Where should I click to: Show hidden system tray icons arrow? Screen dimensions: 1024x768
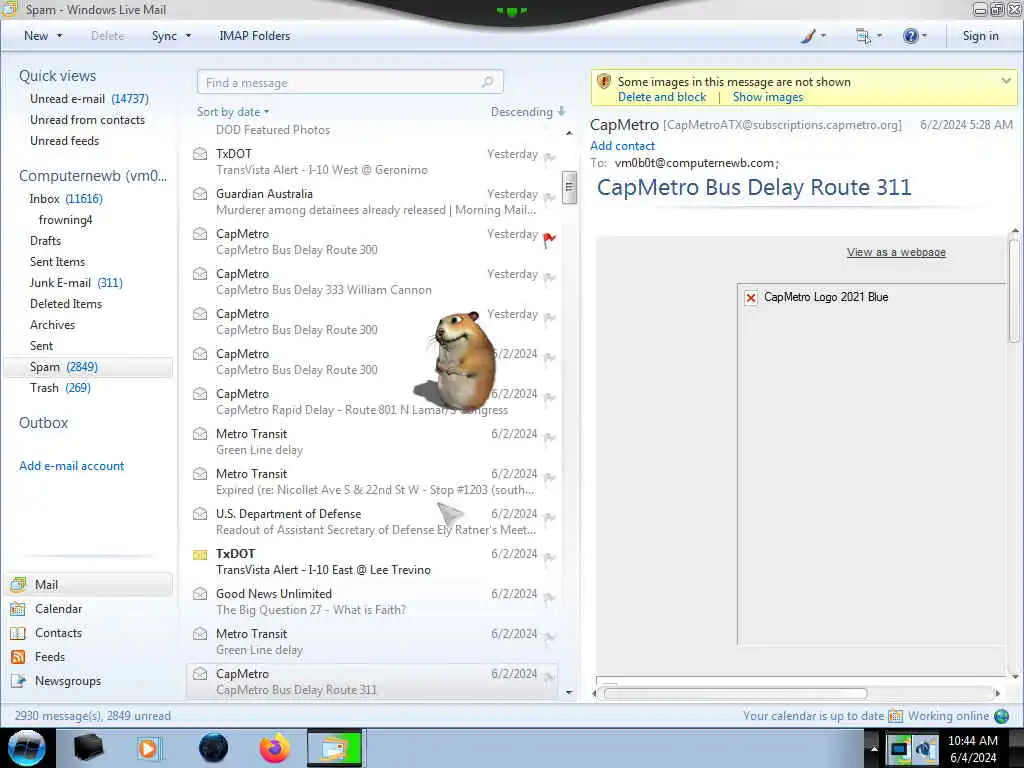(x=874, y=748)
